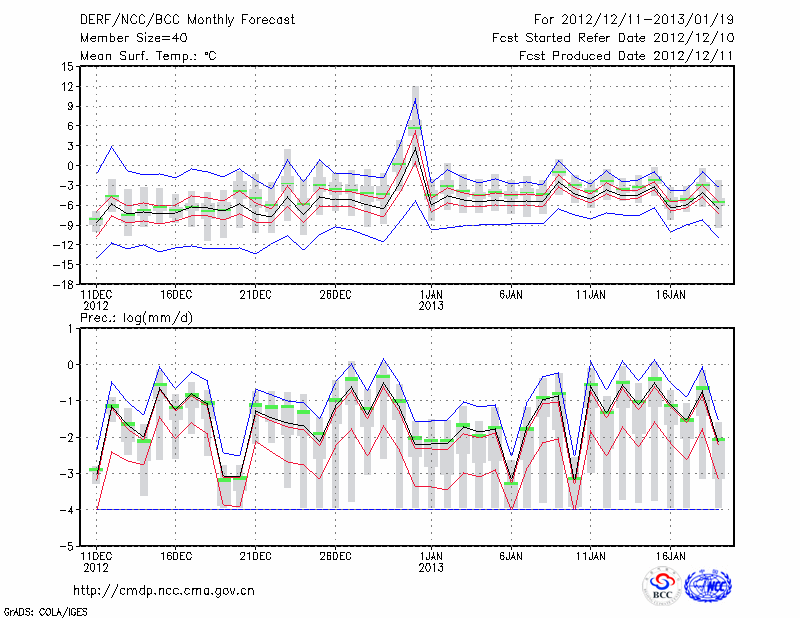Click the 6JAN tick under precipitation chart
Screen dimensions: 800x618
coord(511,554)
